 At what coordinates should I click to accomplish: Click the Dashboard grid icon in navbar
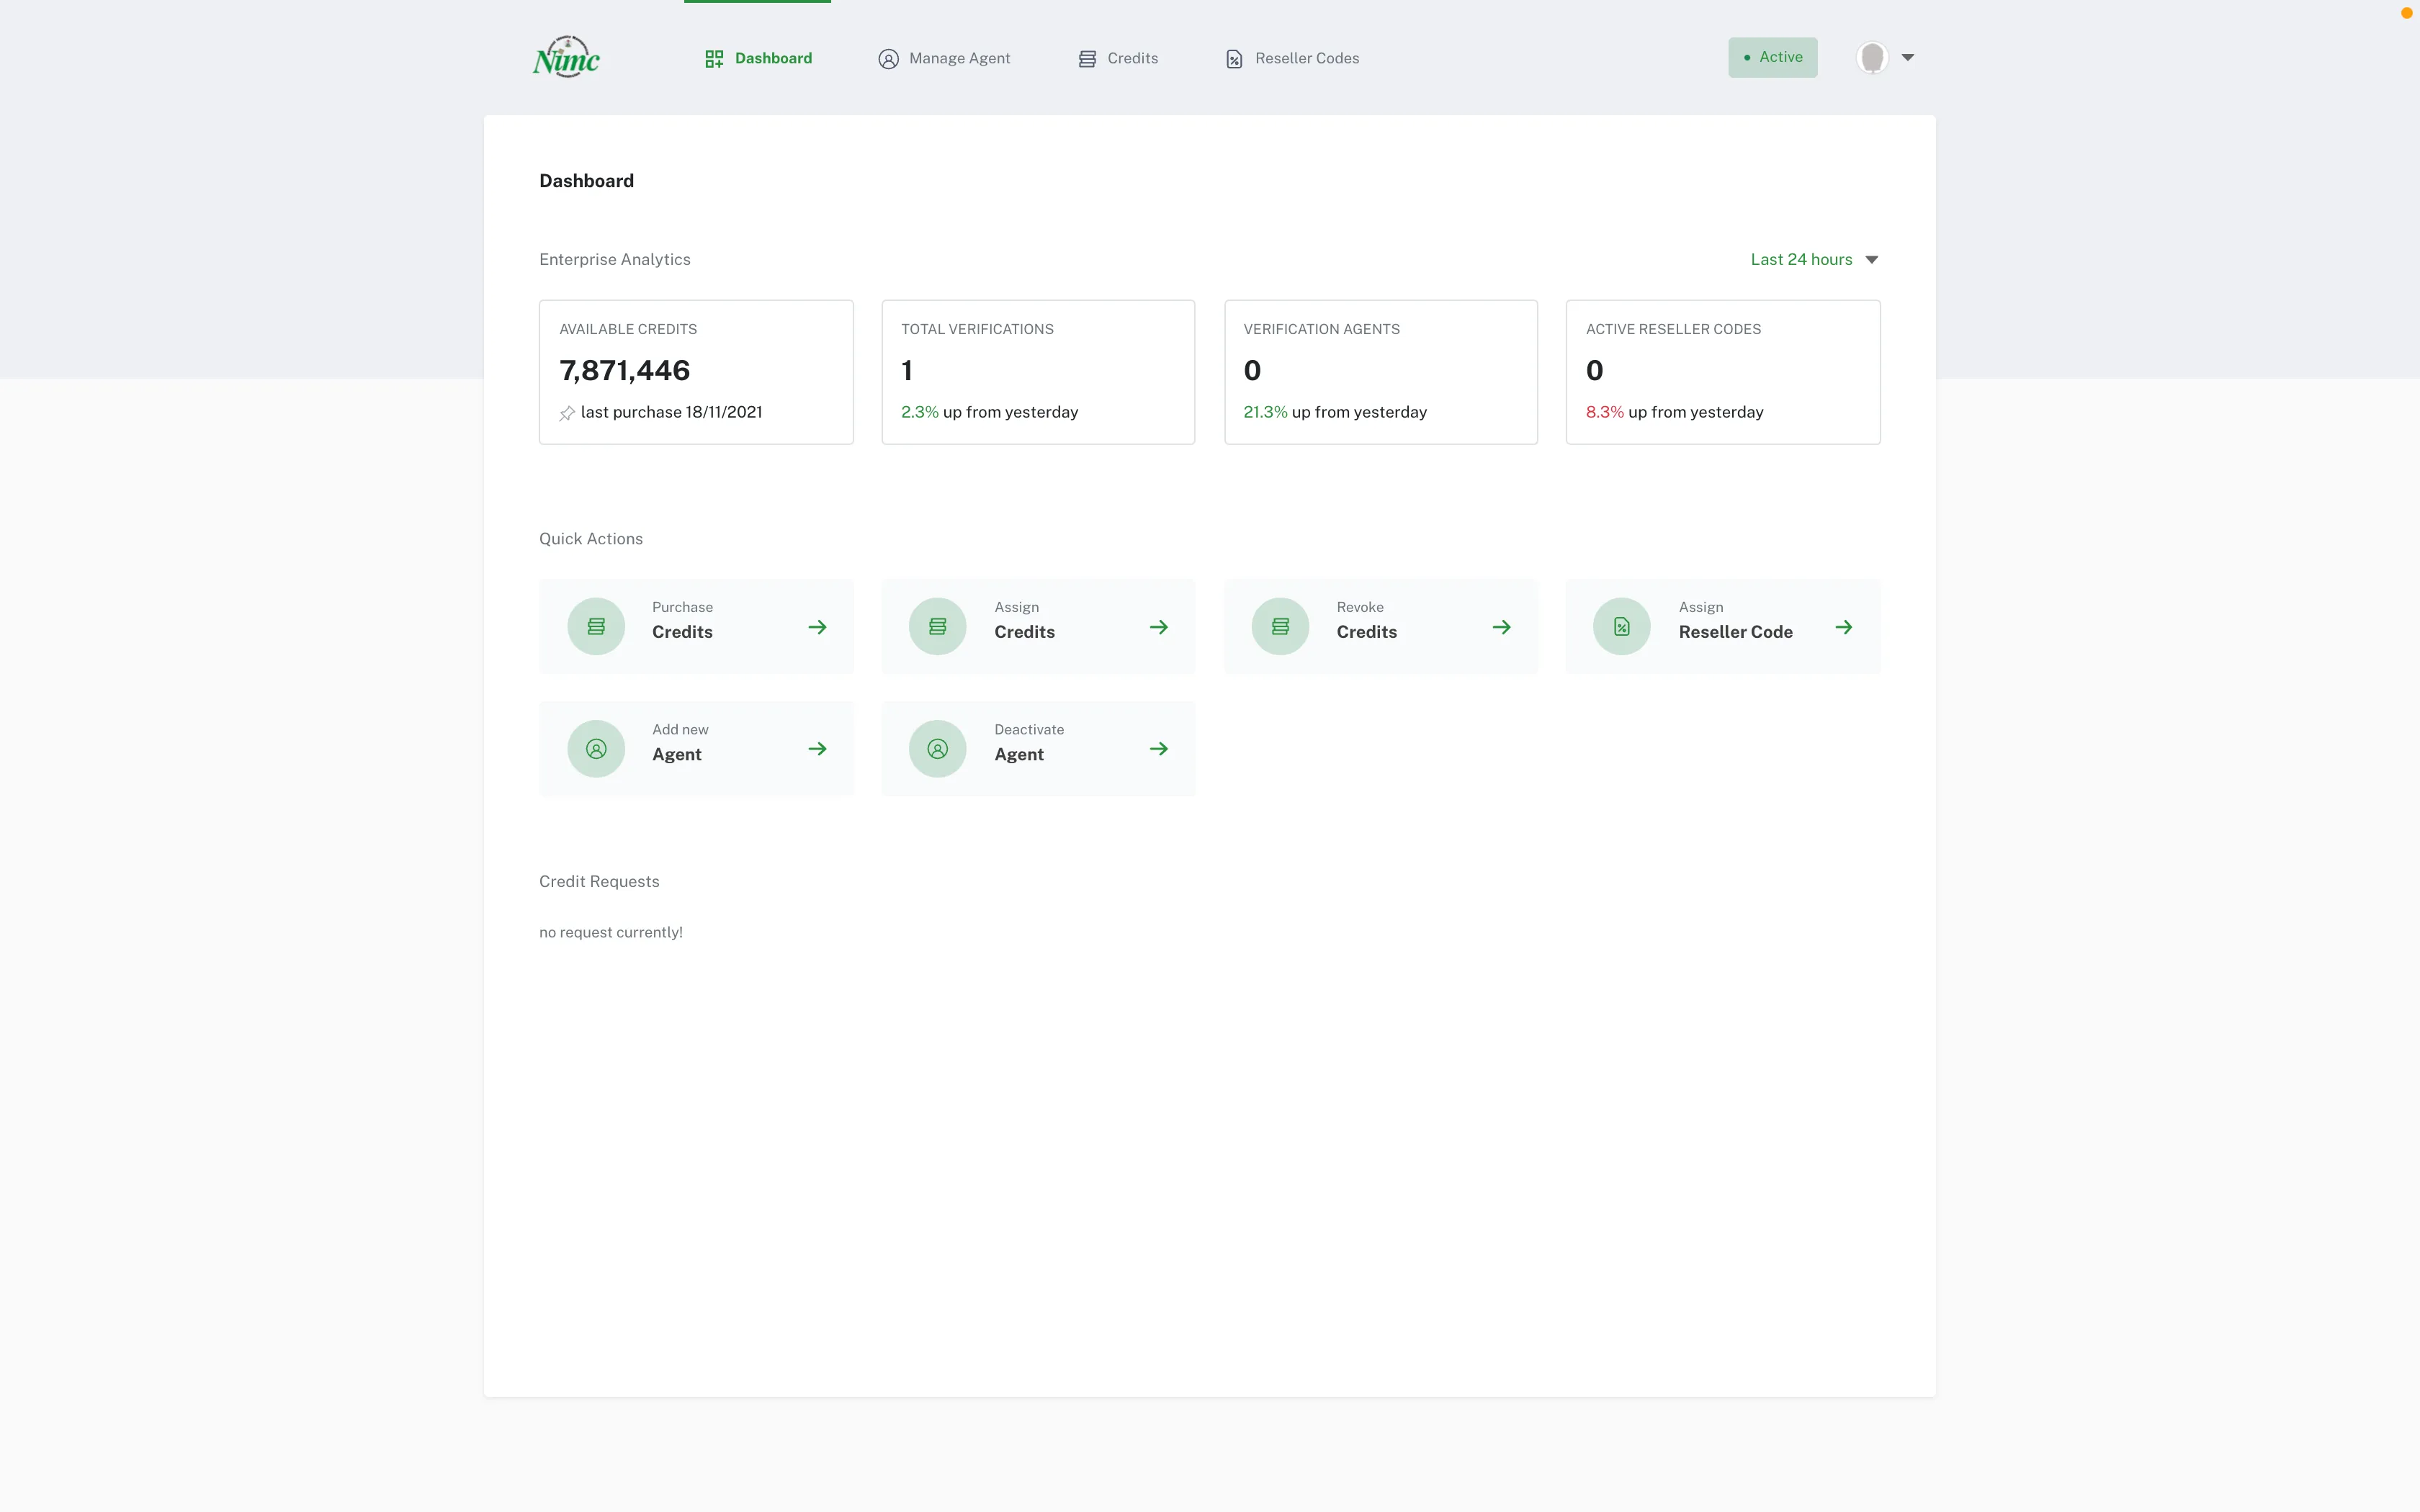click(x=714, y=59)
